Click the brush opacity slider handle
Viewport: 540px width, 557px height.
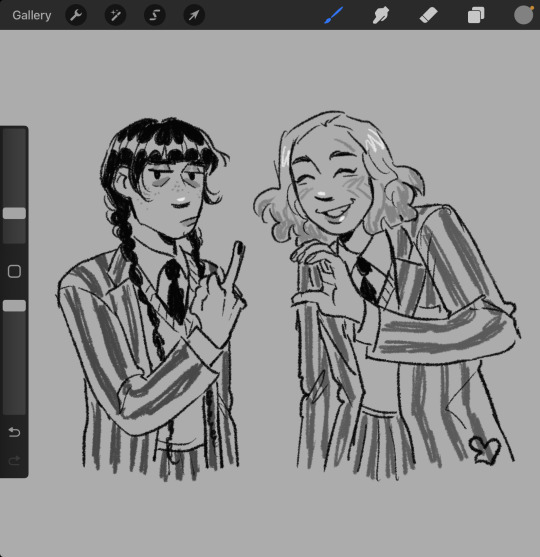[14, 305]
